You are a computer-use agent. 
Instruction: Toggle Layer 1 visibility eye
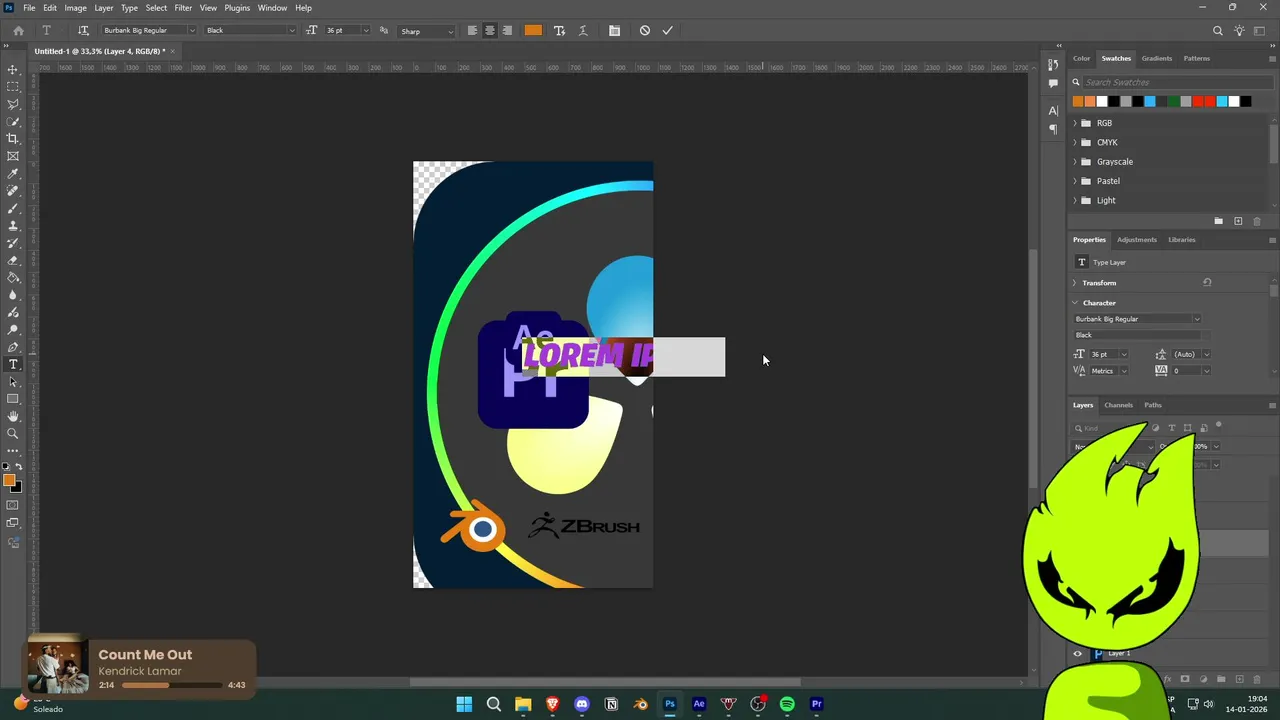pyautogui.click(x=1078, y=654)
